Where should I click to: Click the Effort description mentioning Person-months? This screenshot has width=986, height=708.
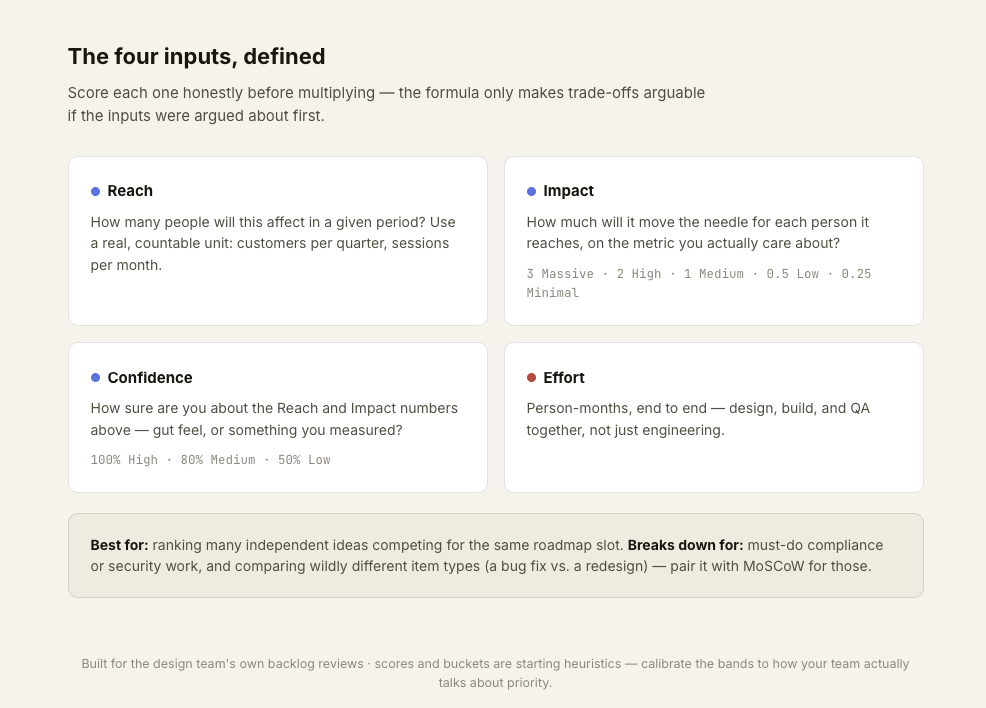[698, 419]
